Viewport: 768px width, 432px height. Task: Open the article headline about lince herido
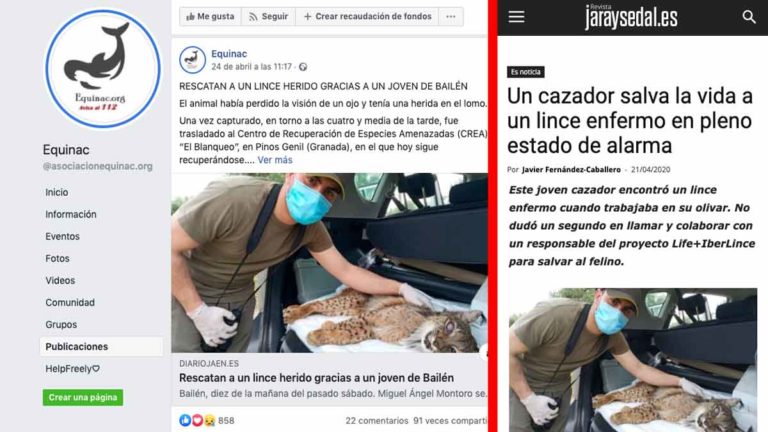(x=316, y=378)
